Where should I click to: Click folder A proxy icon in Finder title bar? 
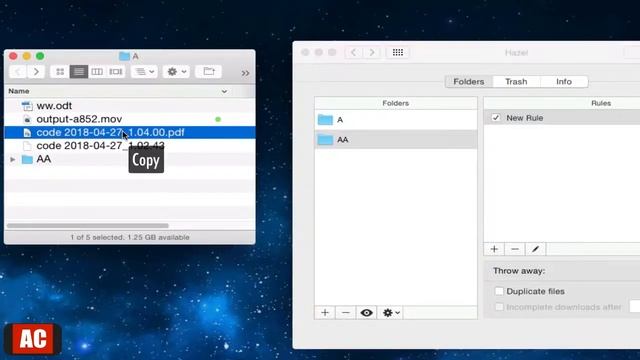point(124,56)
